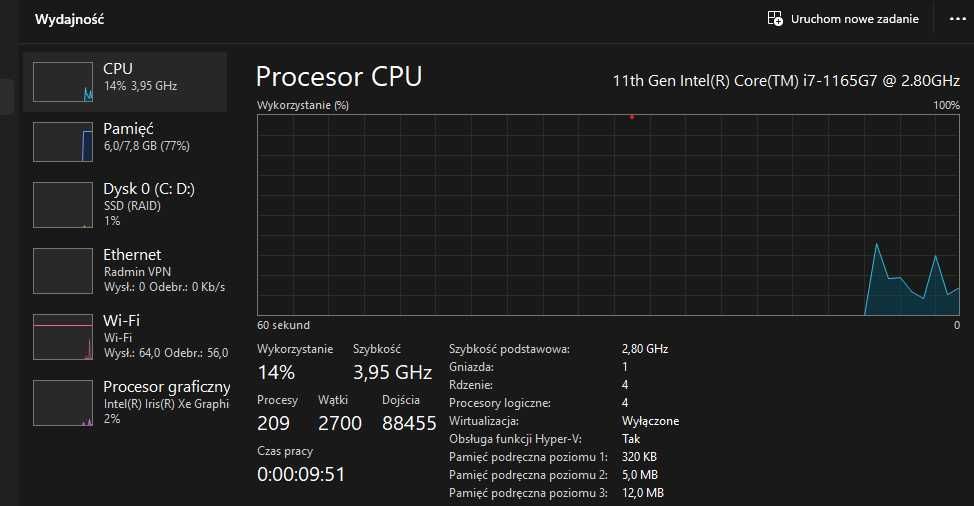Click the 'Wyłączone' Wirtualizacja value
974x506 pixels.
coord(650,421)
